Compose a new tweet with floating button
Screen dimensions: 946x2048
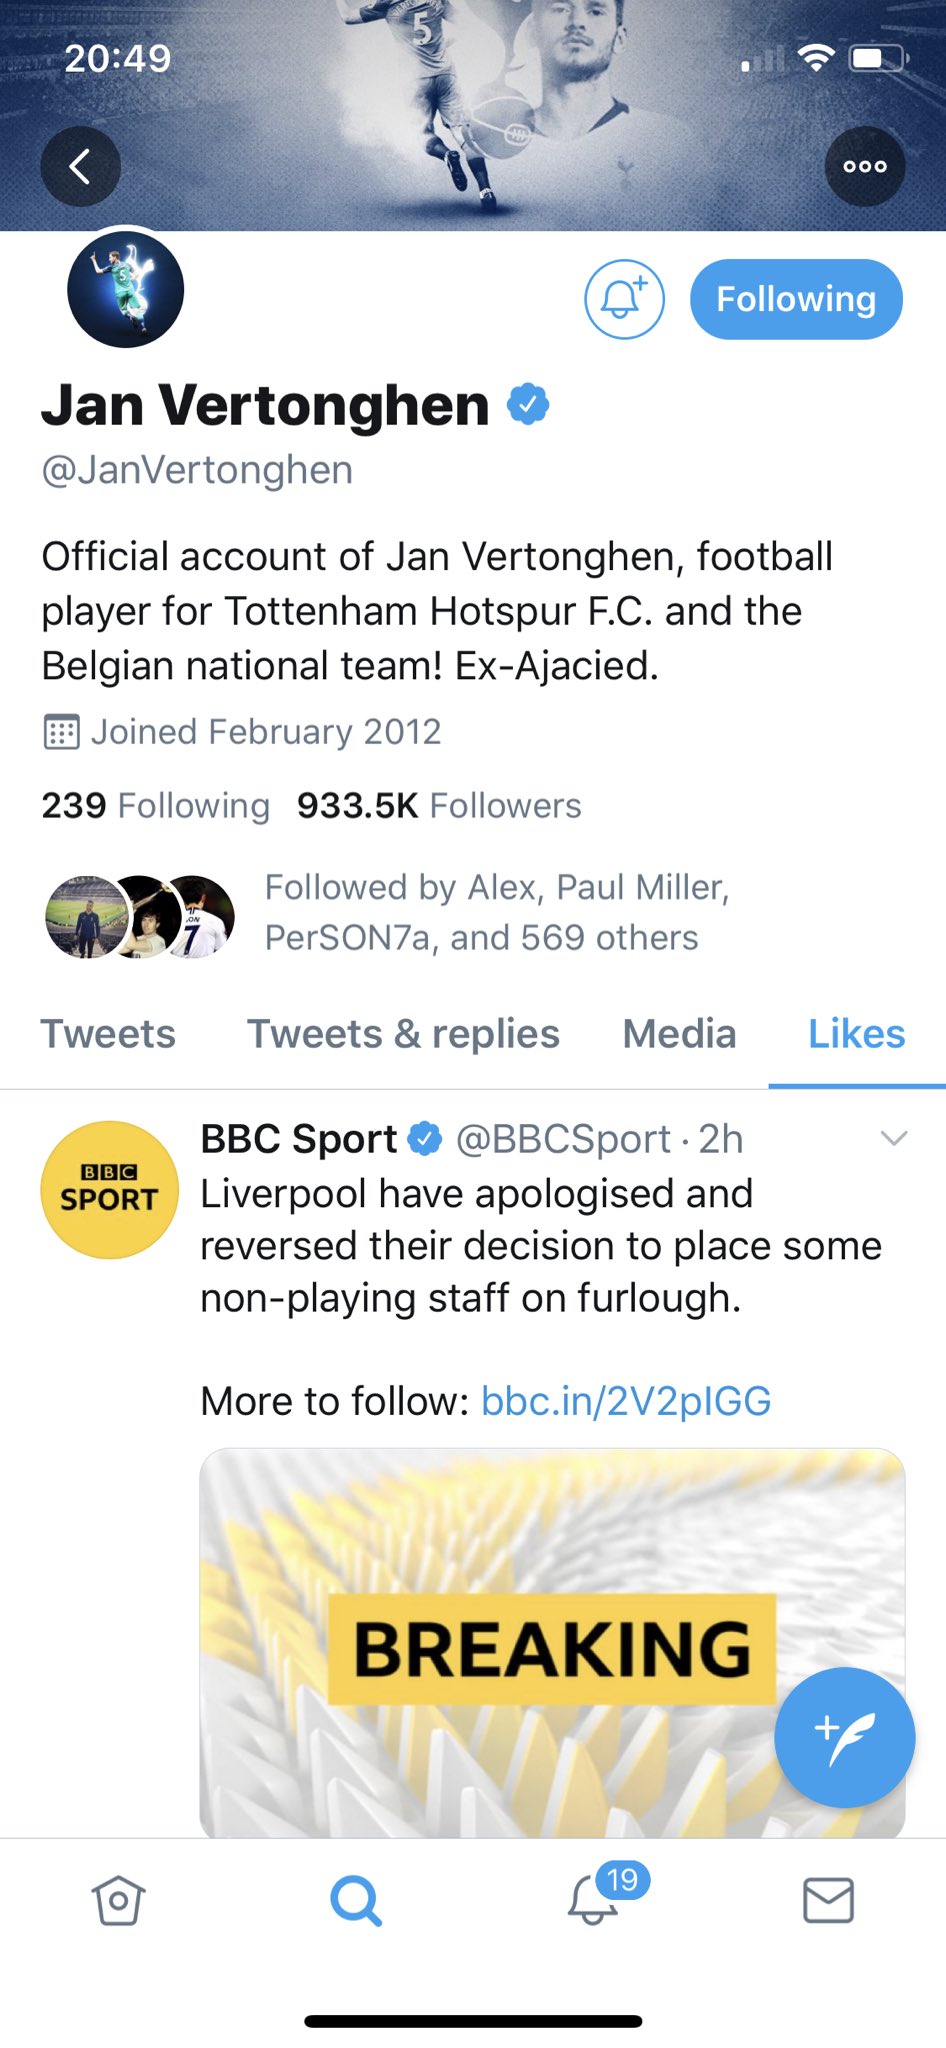click(844, 1737)
